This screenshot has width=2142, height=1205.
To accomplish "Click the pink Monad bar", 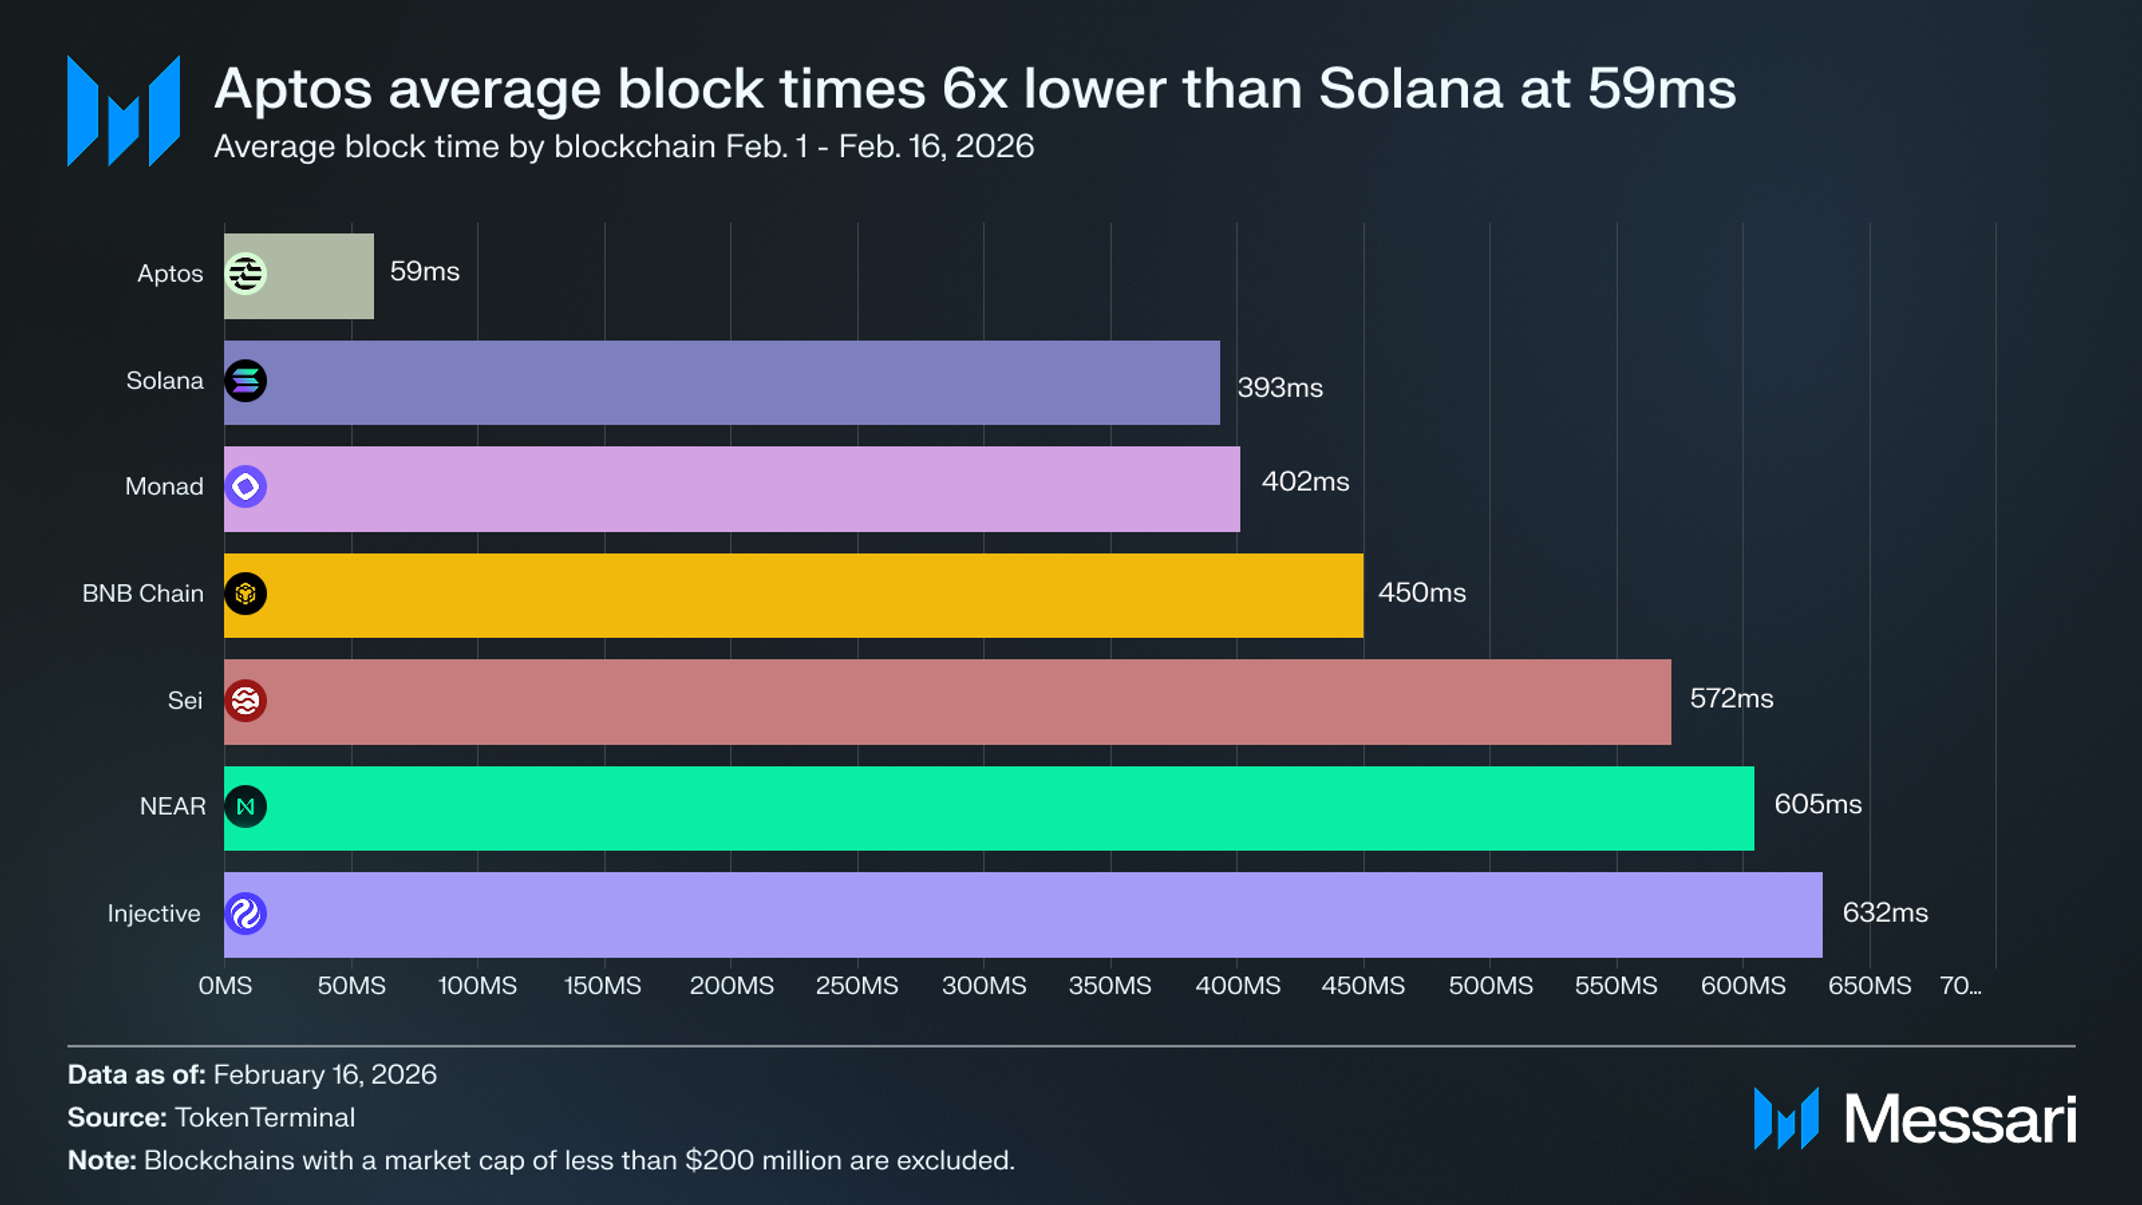I will (732, 489).
